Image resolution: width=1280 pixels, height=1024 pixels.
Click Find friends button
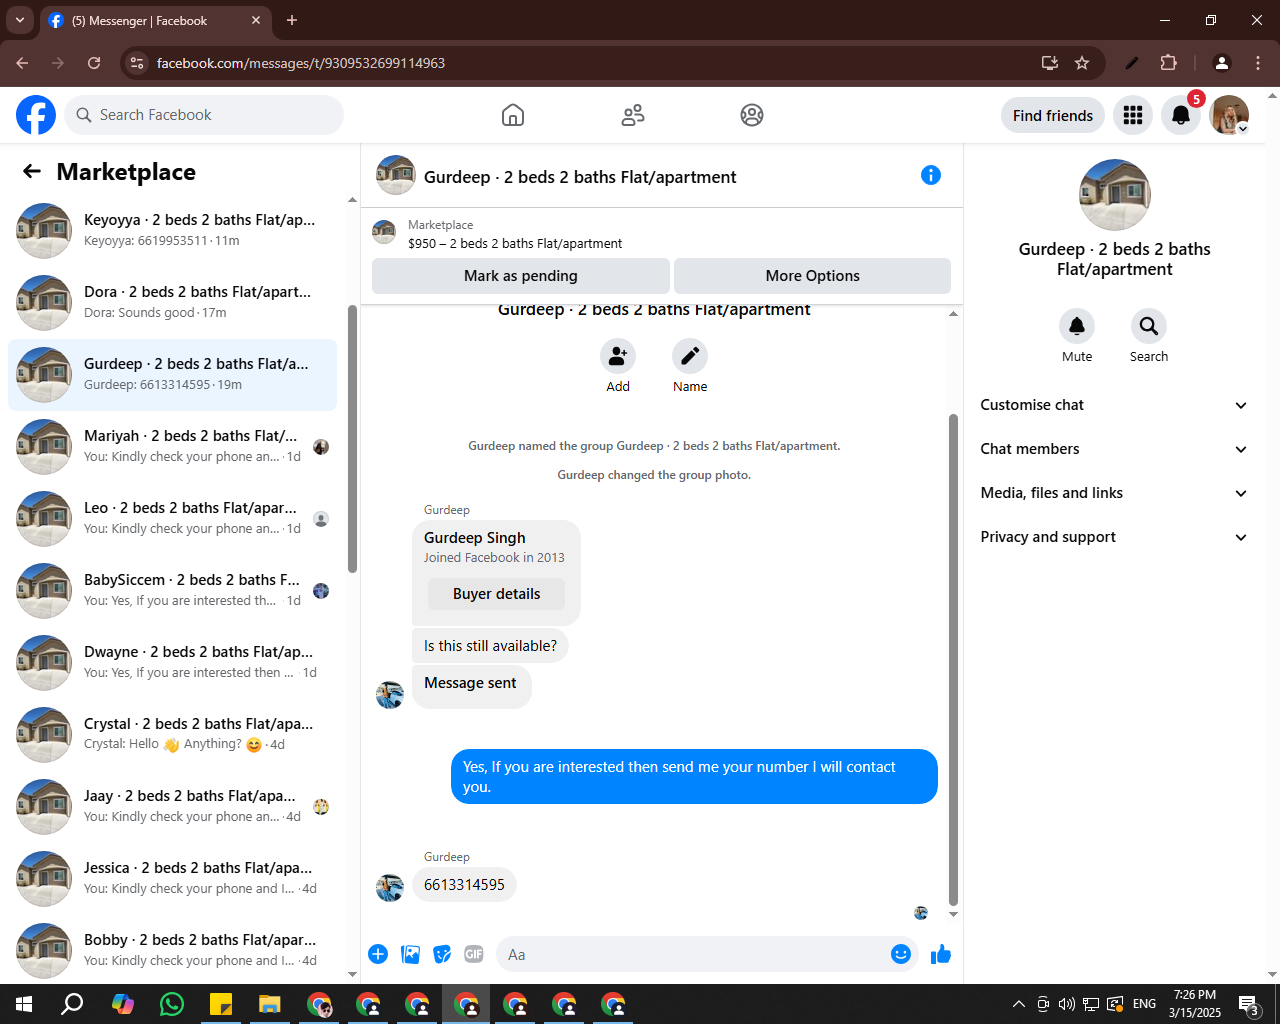tap(1053, 115)
